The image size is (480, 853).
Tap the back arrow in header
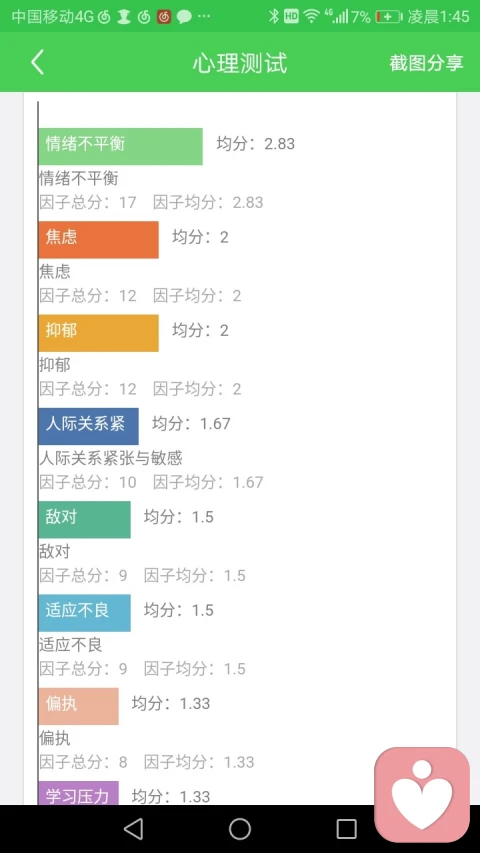click(x=37, y=62)
